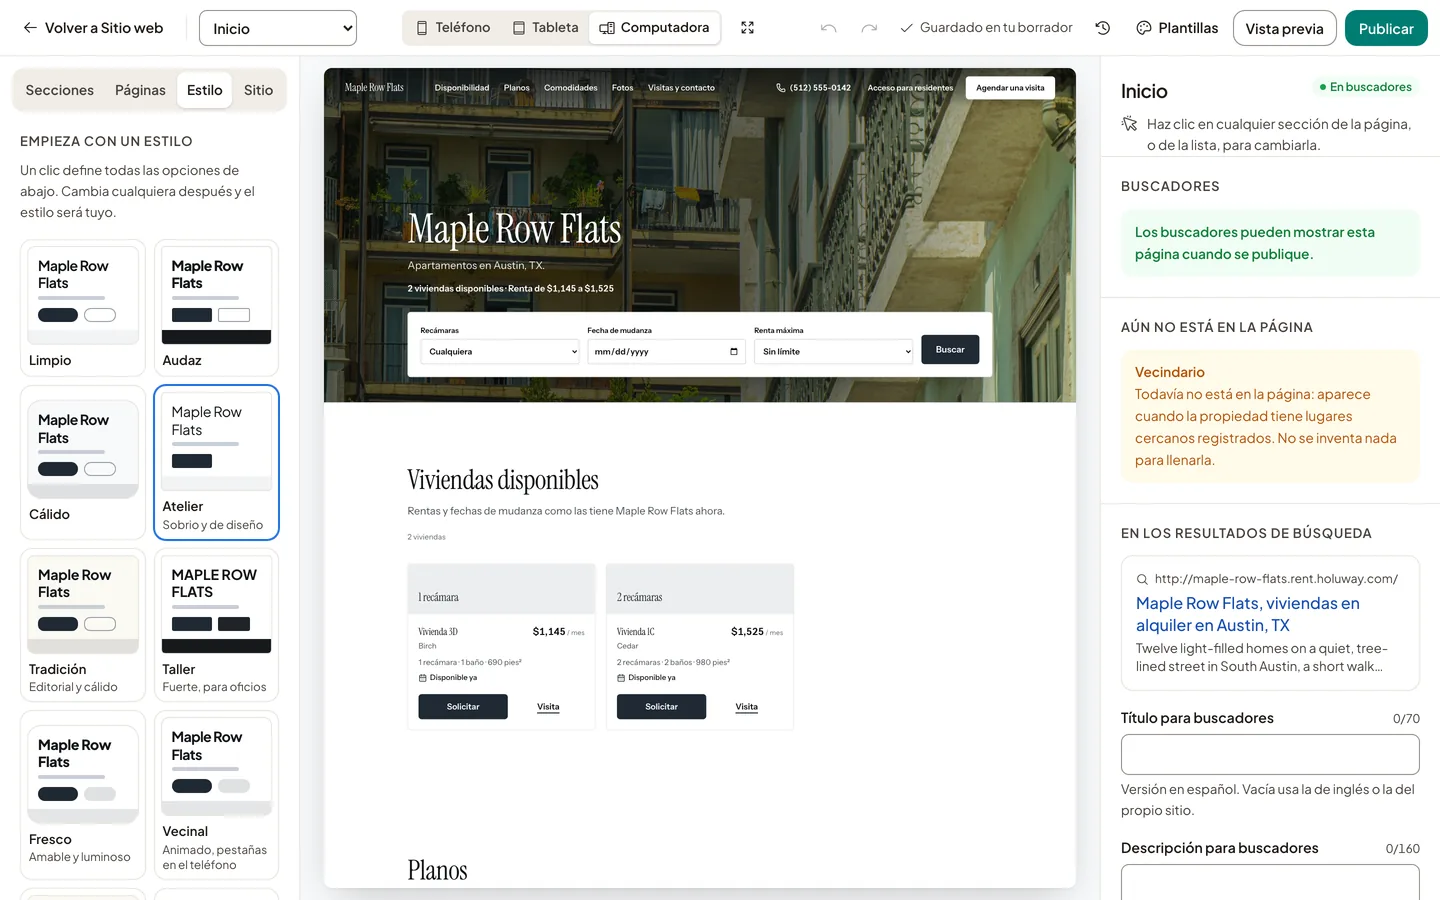Choose the Audaz style card

point(216,308)
